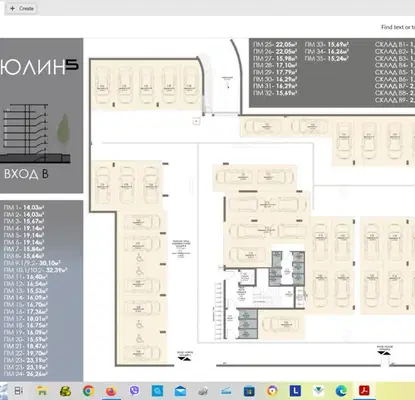Open Task View from the taskbar
Image resolution: width=415 pixels, height=400 pixels.
pos(19,391)
